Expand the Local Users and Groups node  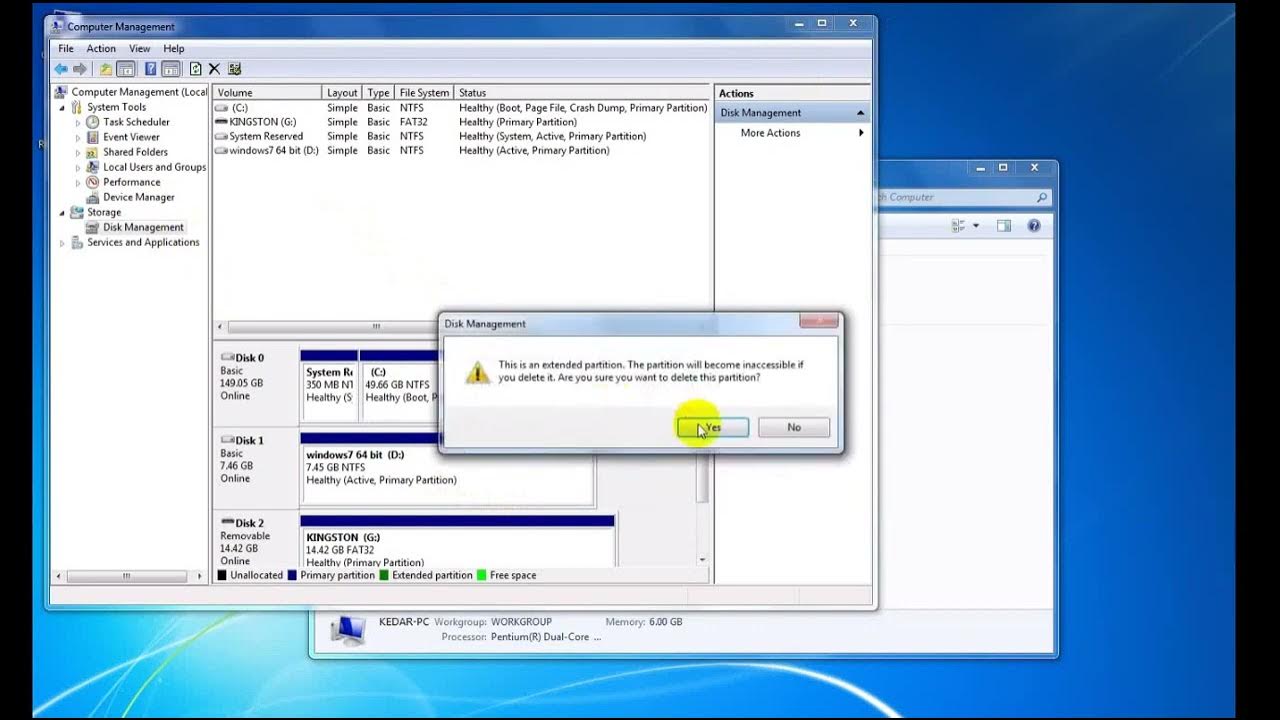tap(78, 167)
